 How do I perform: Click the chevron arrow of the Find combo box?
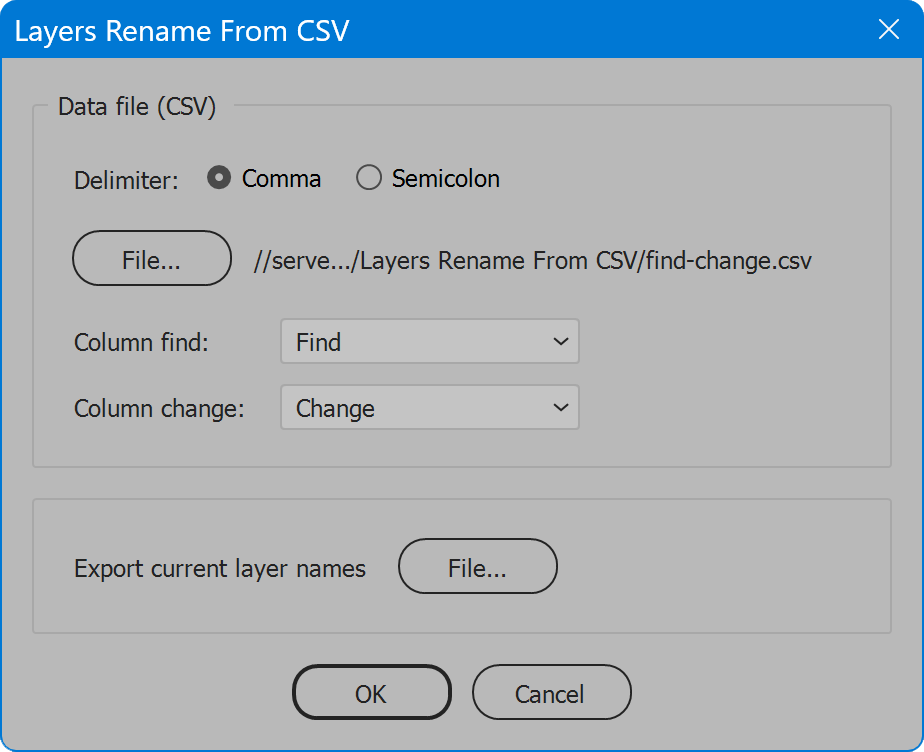pyautogui.click(x=560, y=341)
